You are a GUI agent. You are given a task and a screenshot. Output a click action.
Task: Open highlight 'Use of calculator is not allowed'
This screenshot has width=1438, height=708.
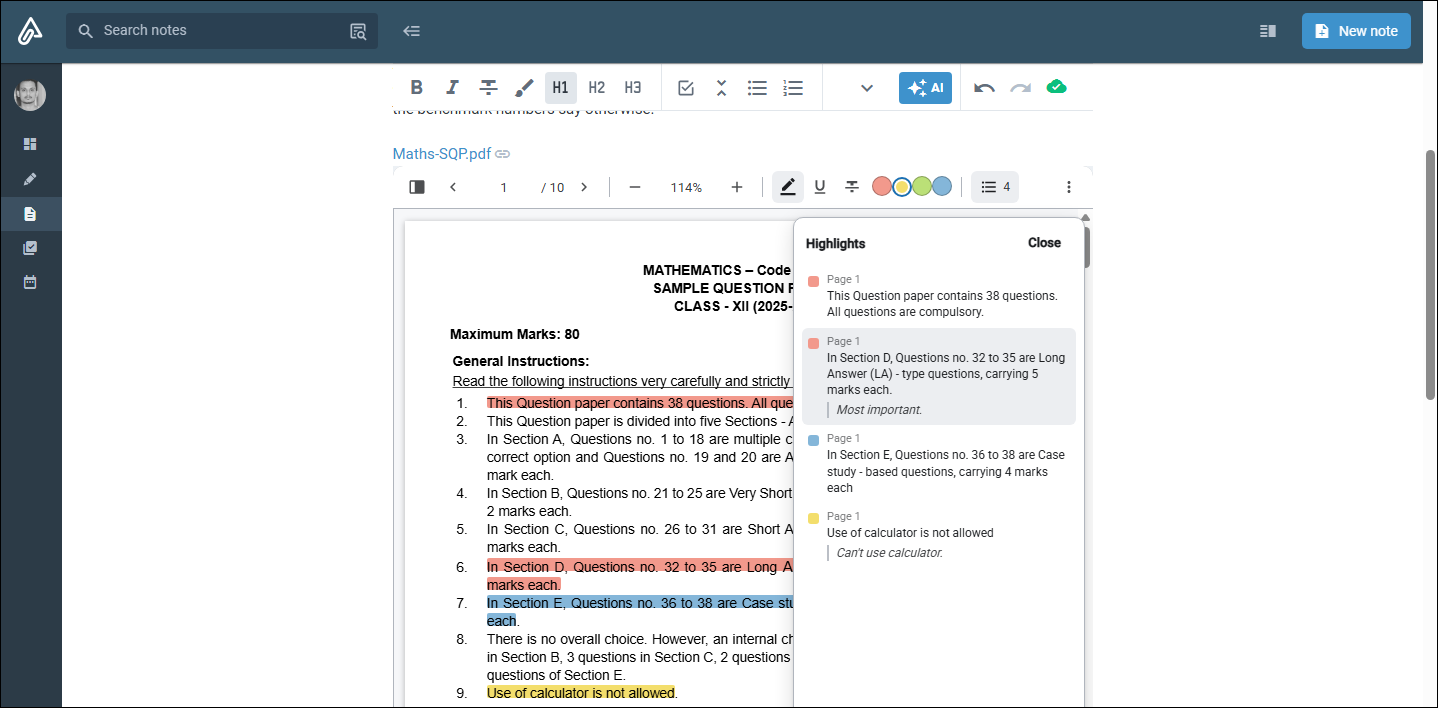[x=938, y=535]
